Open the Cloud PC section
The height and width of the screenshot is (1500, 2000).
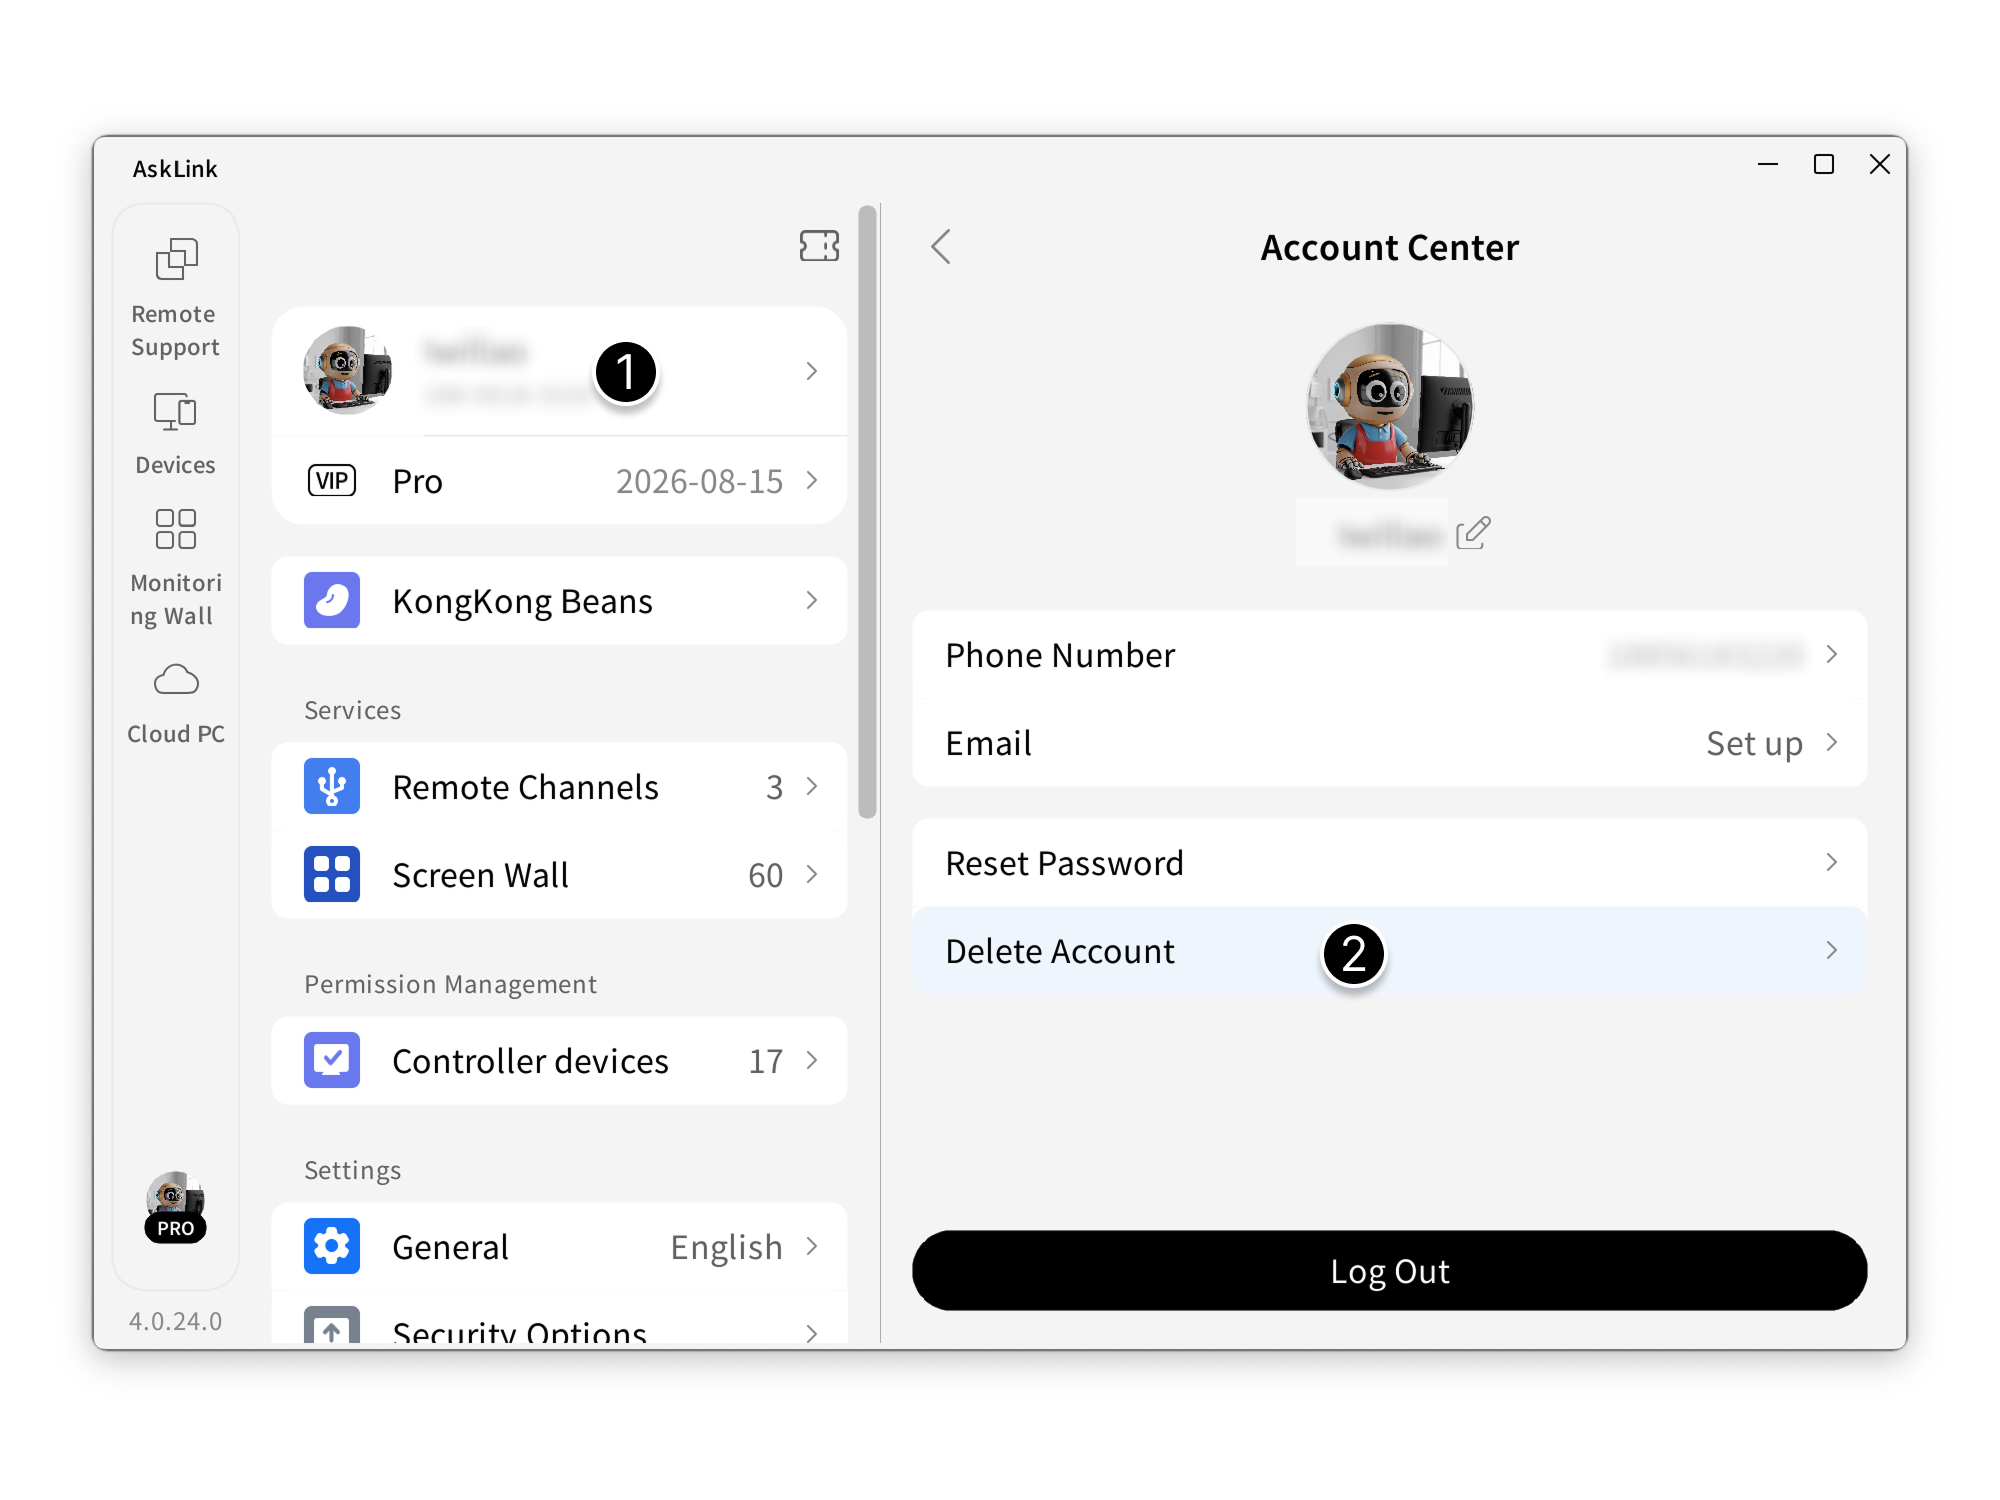pos(175,695)
